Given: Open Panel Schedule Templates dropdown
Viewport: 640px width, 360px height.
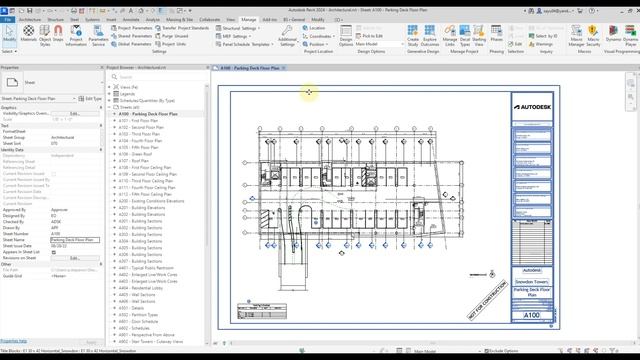Looking at the screenshot, I should pyautogui.click(x=244, y=44).
